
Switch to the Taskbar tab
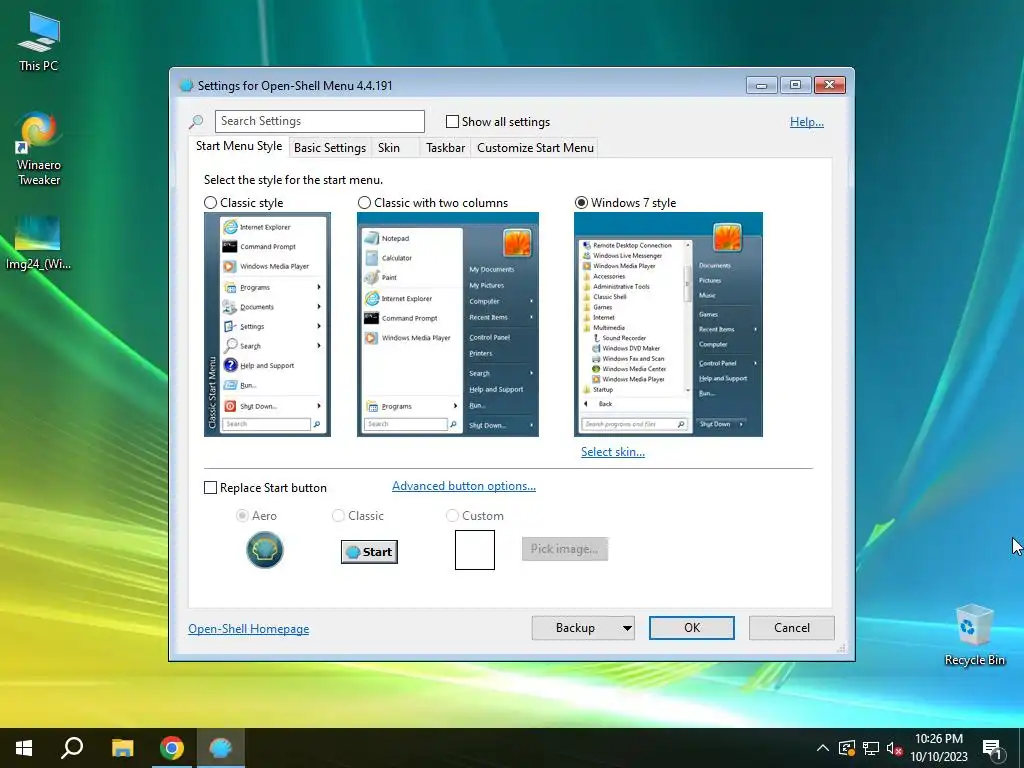(x=445, y=148)
